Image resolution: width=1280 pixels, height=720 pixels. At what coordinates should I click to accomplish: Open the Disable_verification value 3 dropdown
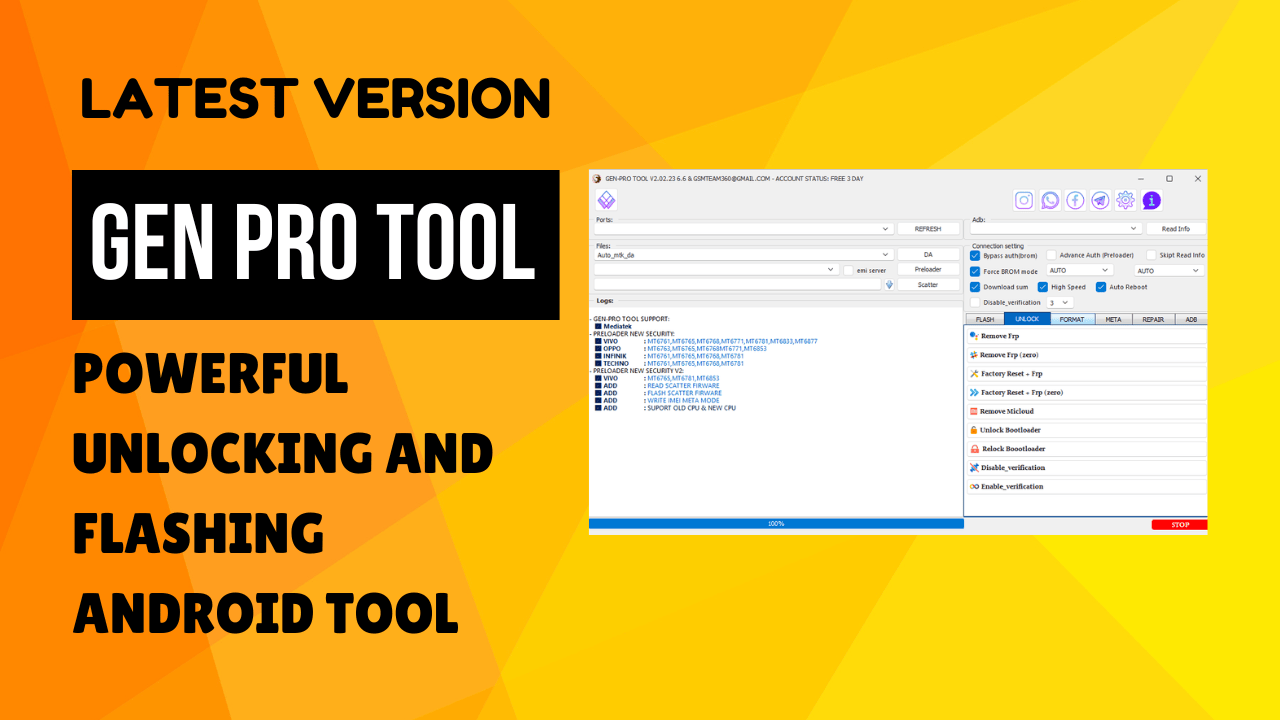click(1059, 302)
